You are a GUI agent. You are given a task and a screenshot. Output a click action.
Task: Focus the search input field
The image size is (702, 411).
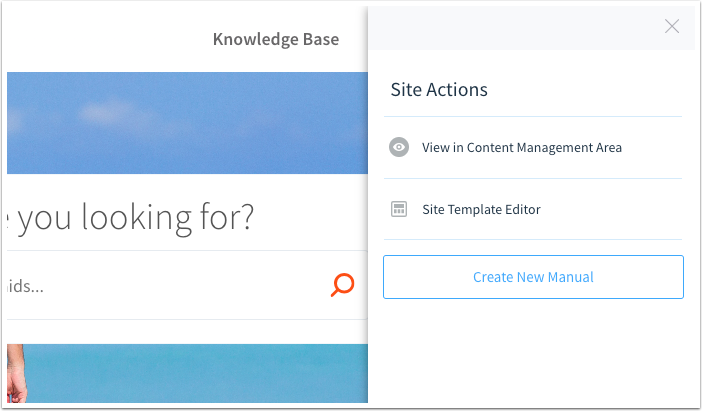[x=160, y=286]
